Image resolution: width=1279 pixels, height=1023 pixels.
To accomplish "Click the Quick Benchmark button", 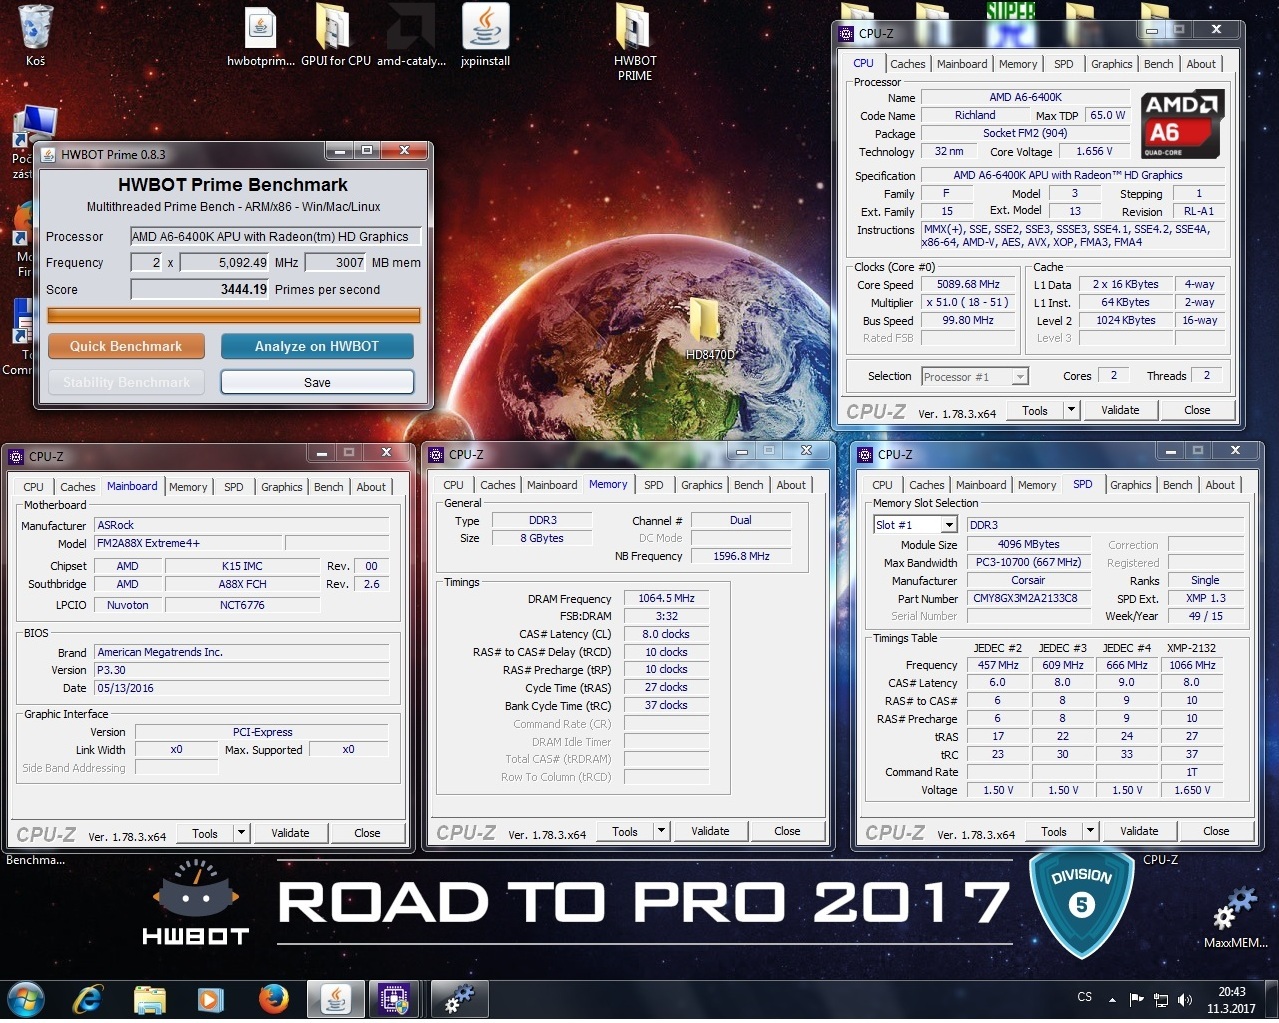I will tap(126, 346).
